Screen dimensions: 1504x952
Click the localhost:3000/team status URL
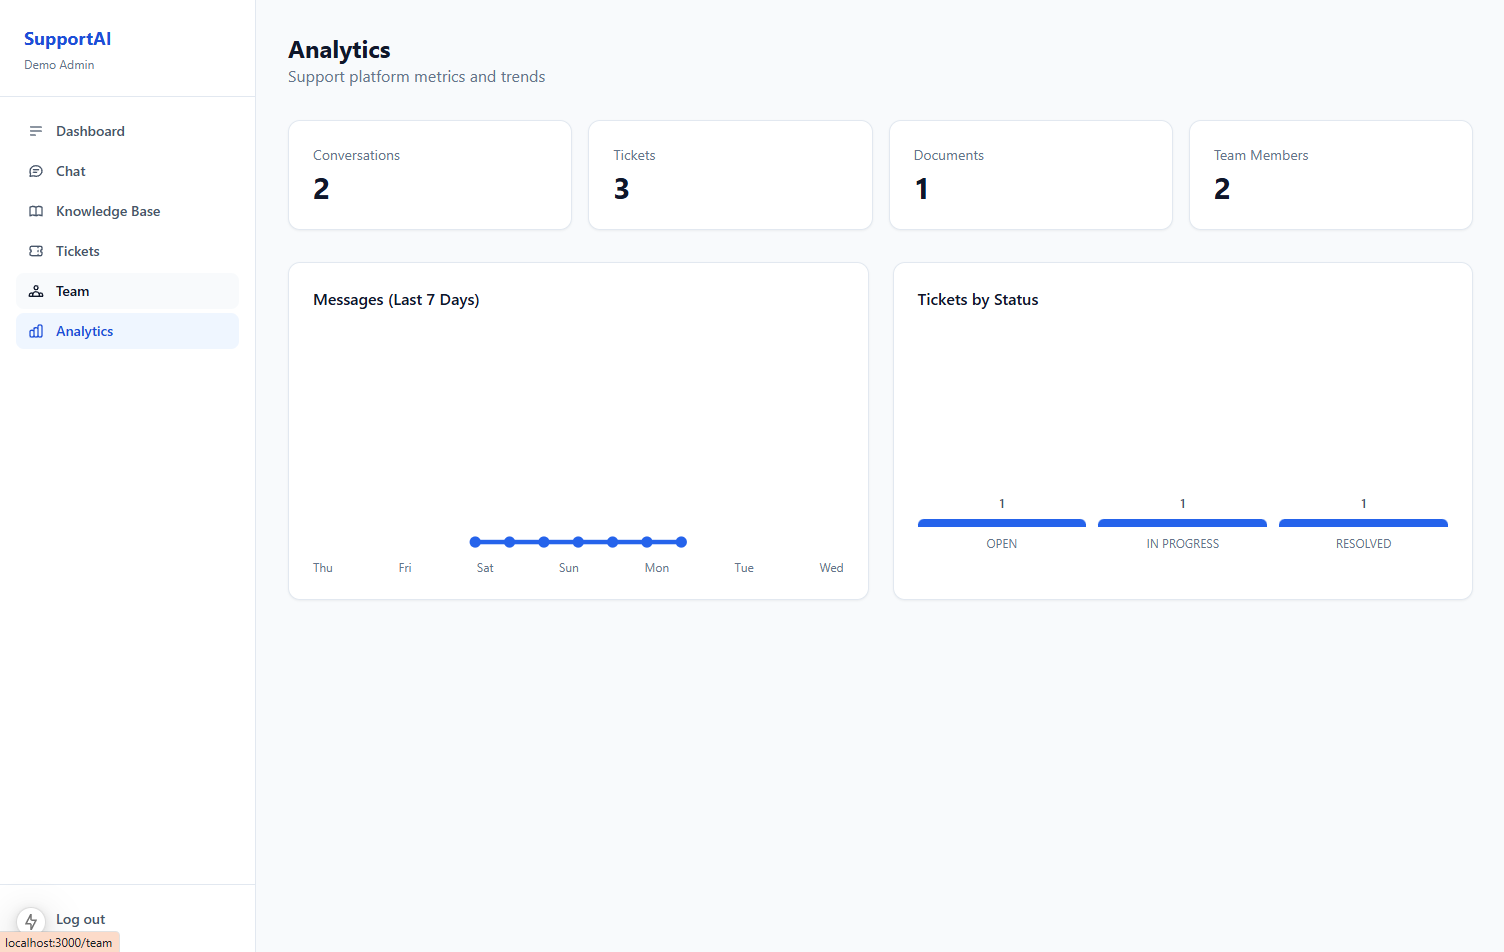[59, 943]
